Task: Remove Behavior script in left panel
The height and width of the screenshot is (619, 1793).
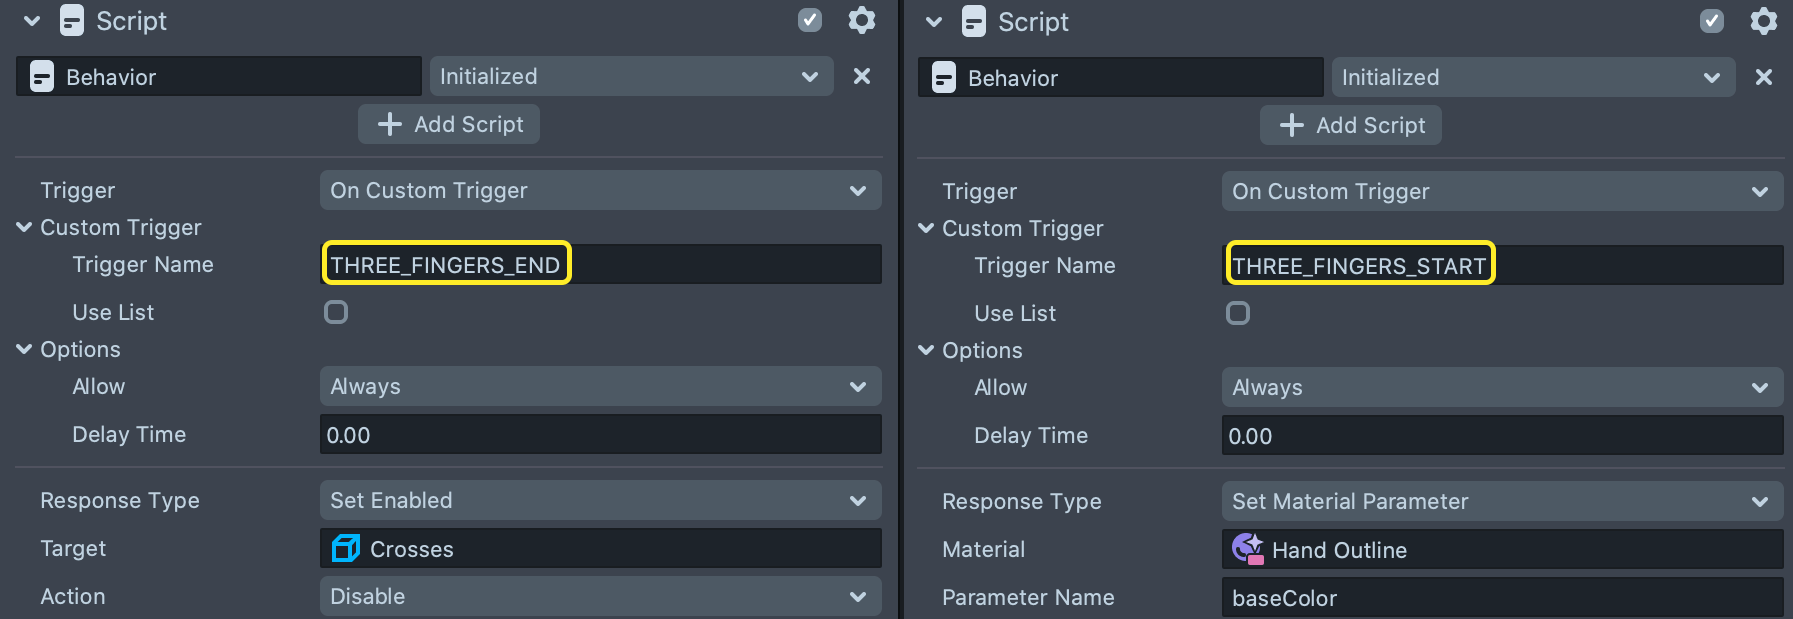Action: 861,77
